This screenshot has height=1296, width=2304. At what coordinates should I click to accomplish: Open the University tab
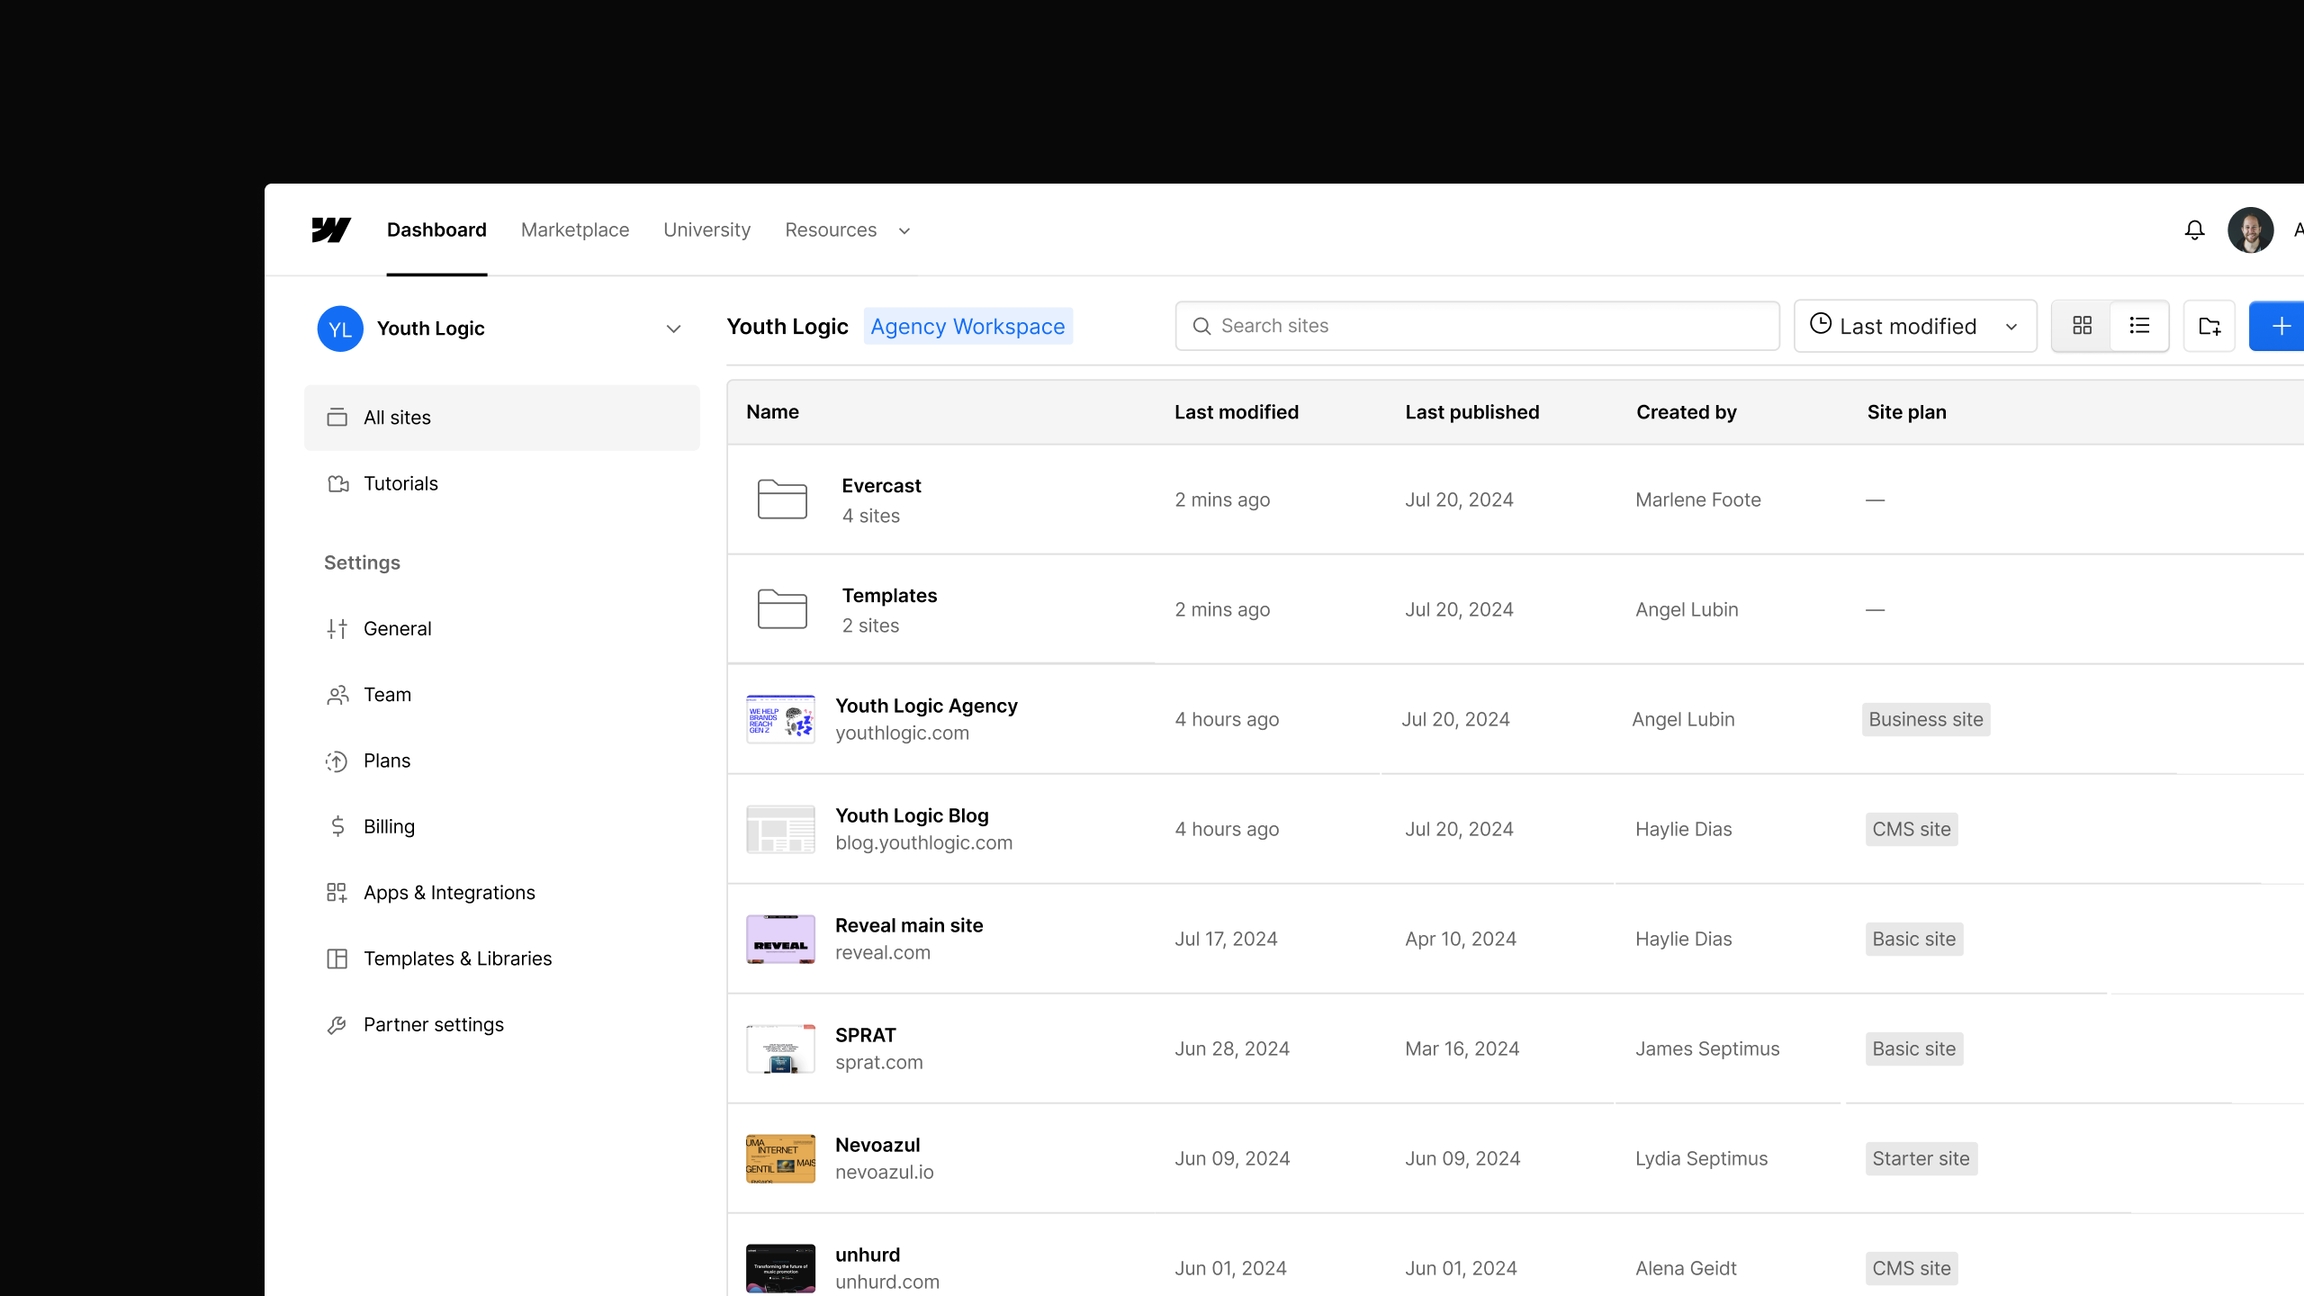point(706,230)
